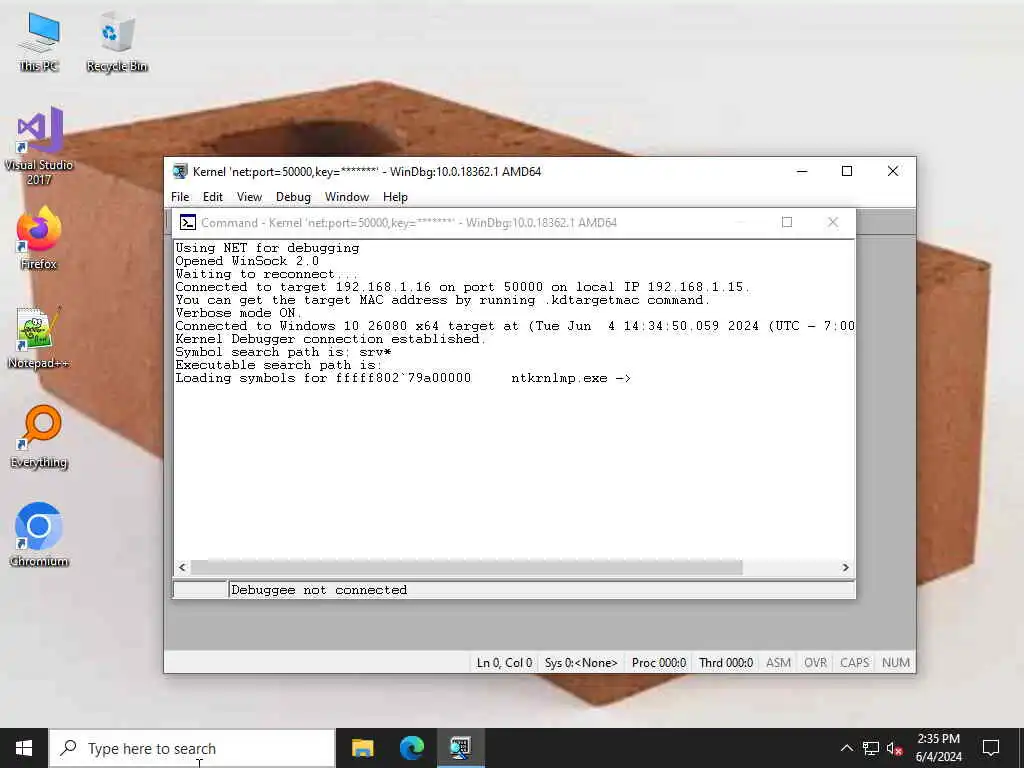Open the network status tray icon
This screenshot has height=768, width=1024.
pos(871,748)
